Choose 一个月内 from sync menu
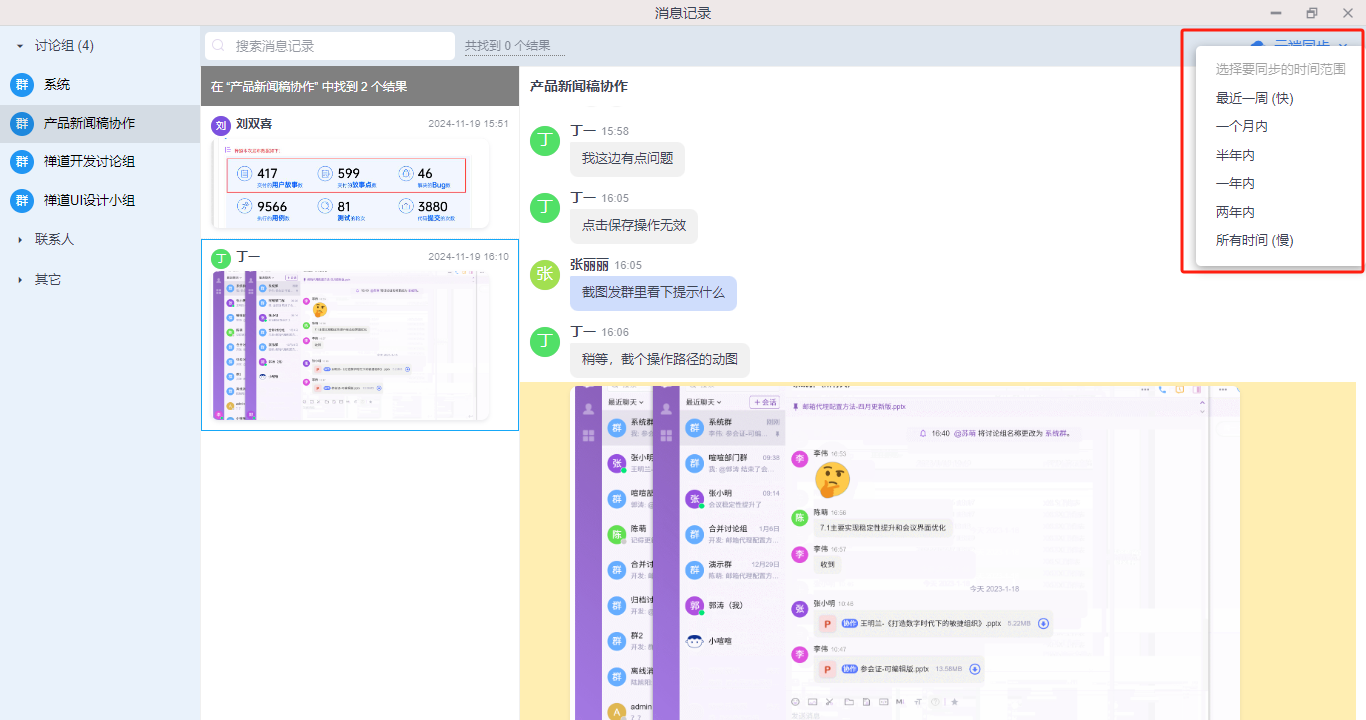The width and height of the screenshot is (1366, 720). pyautogui.click(x=1242, y=127)
